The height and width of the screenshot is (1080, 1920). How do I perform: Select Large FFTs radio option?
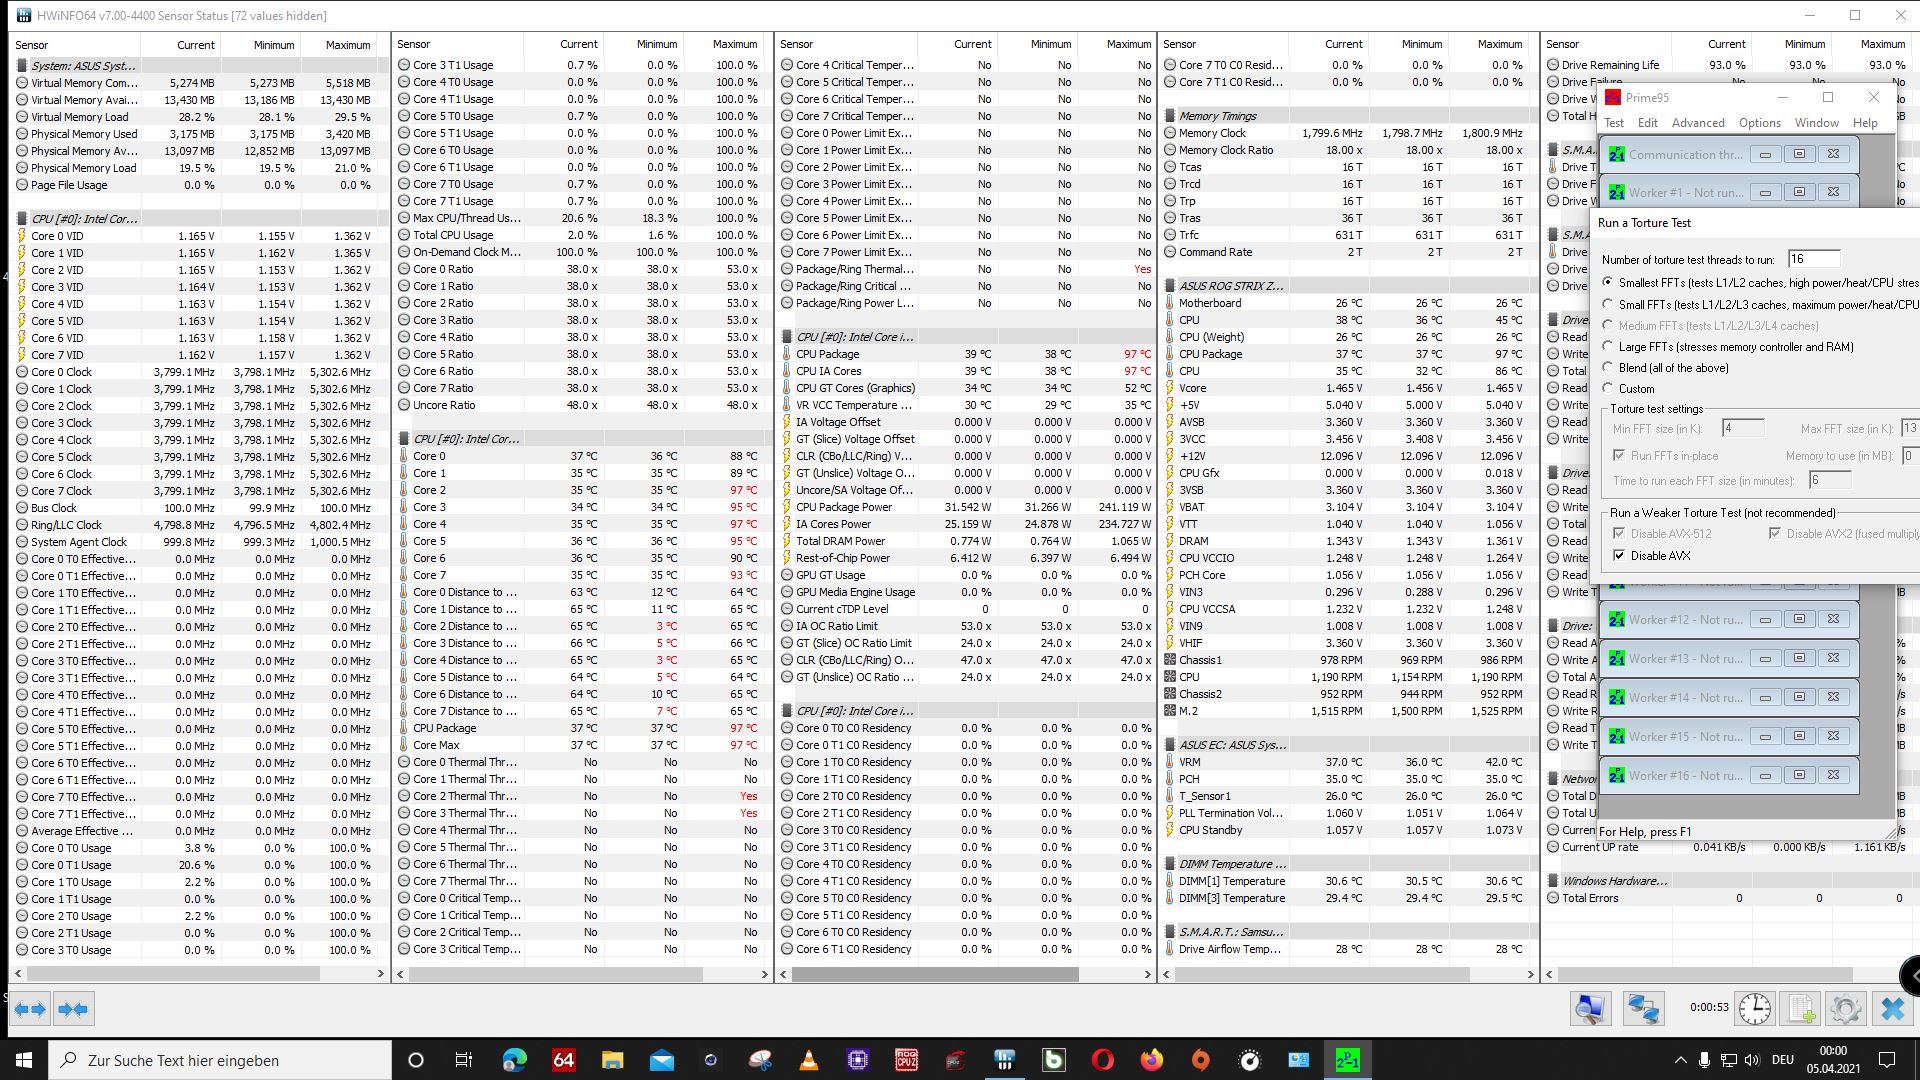point(1608,347)
